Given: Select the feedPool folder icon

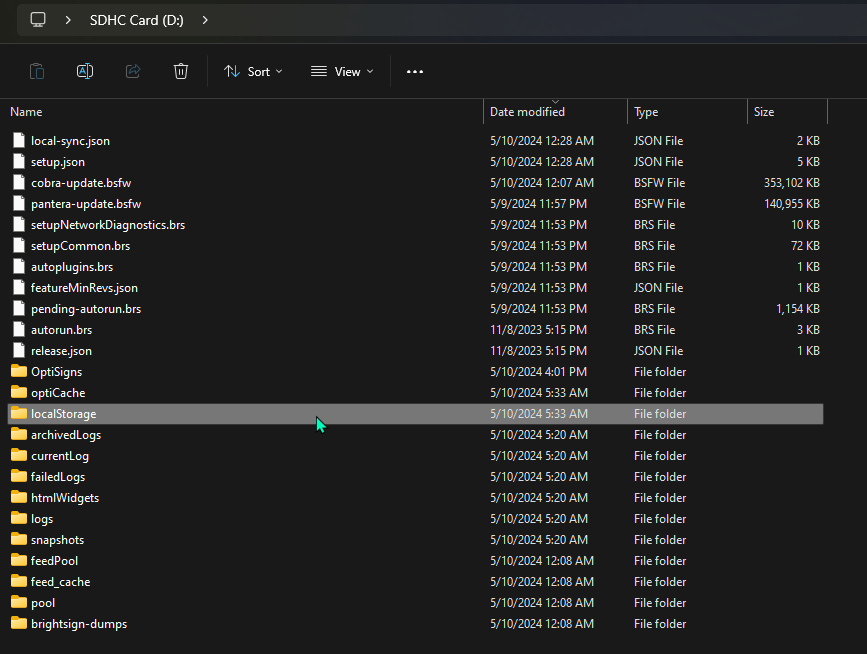Looking at the screenshot, I should tap(19, 560).
